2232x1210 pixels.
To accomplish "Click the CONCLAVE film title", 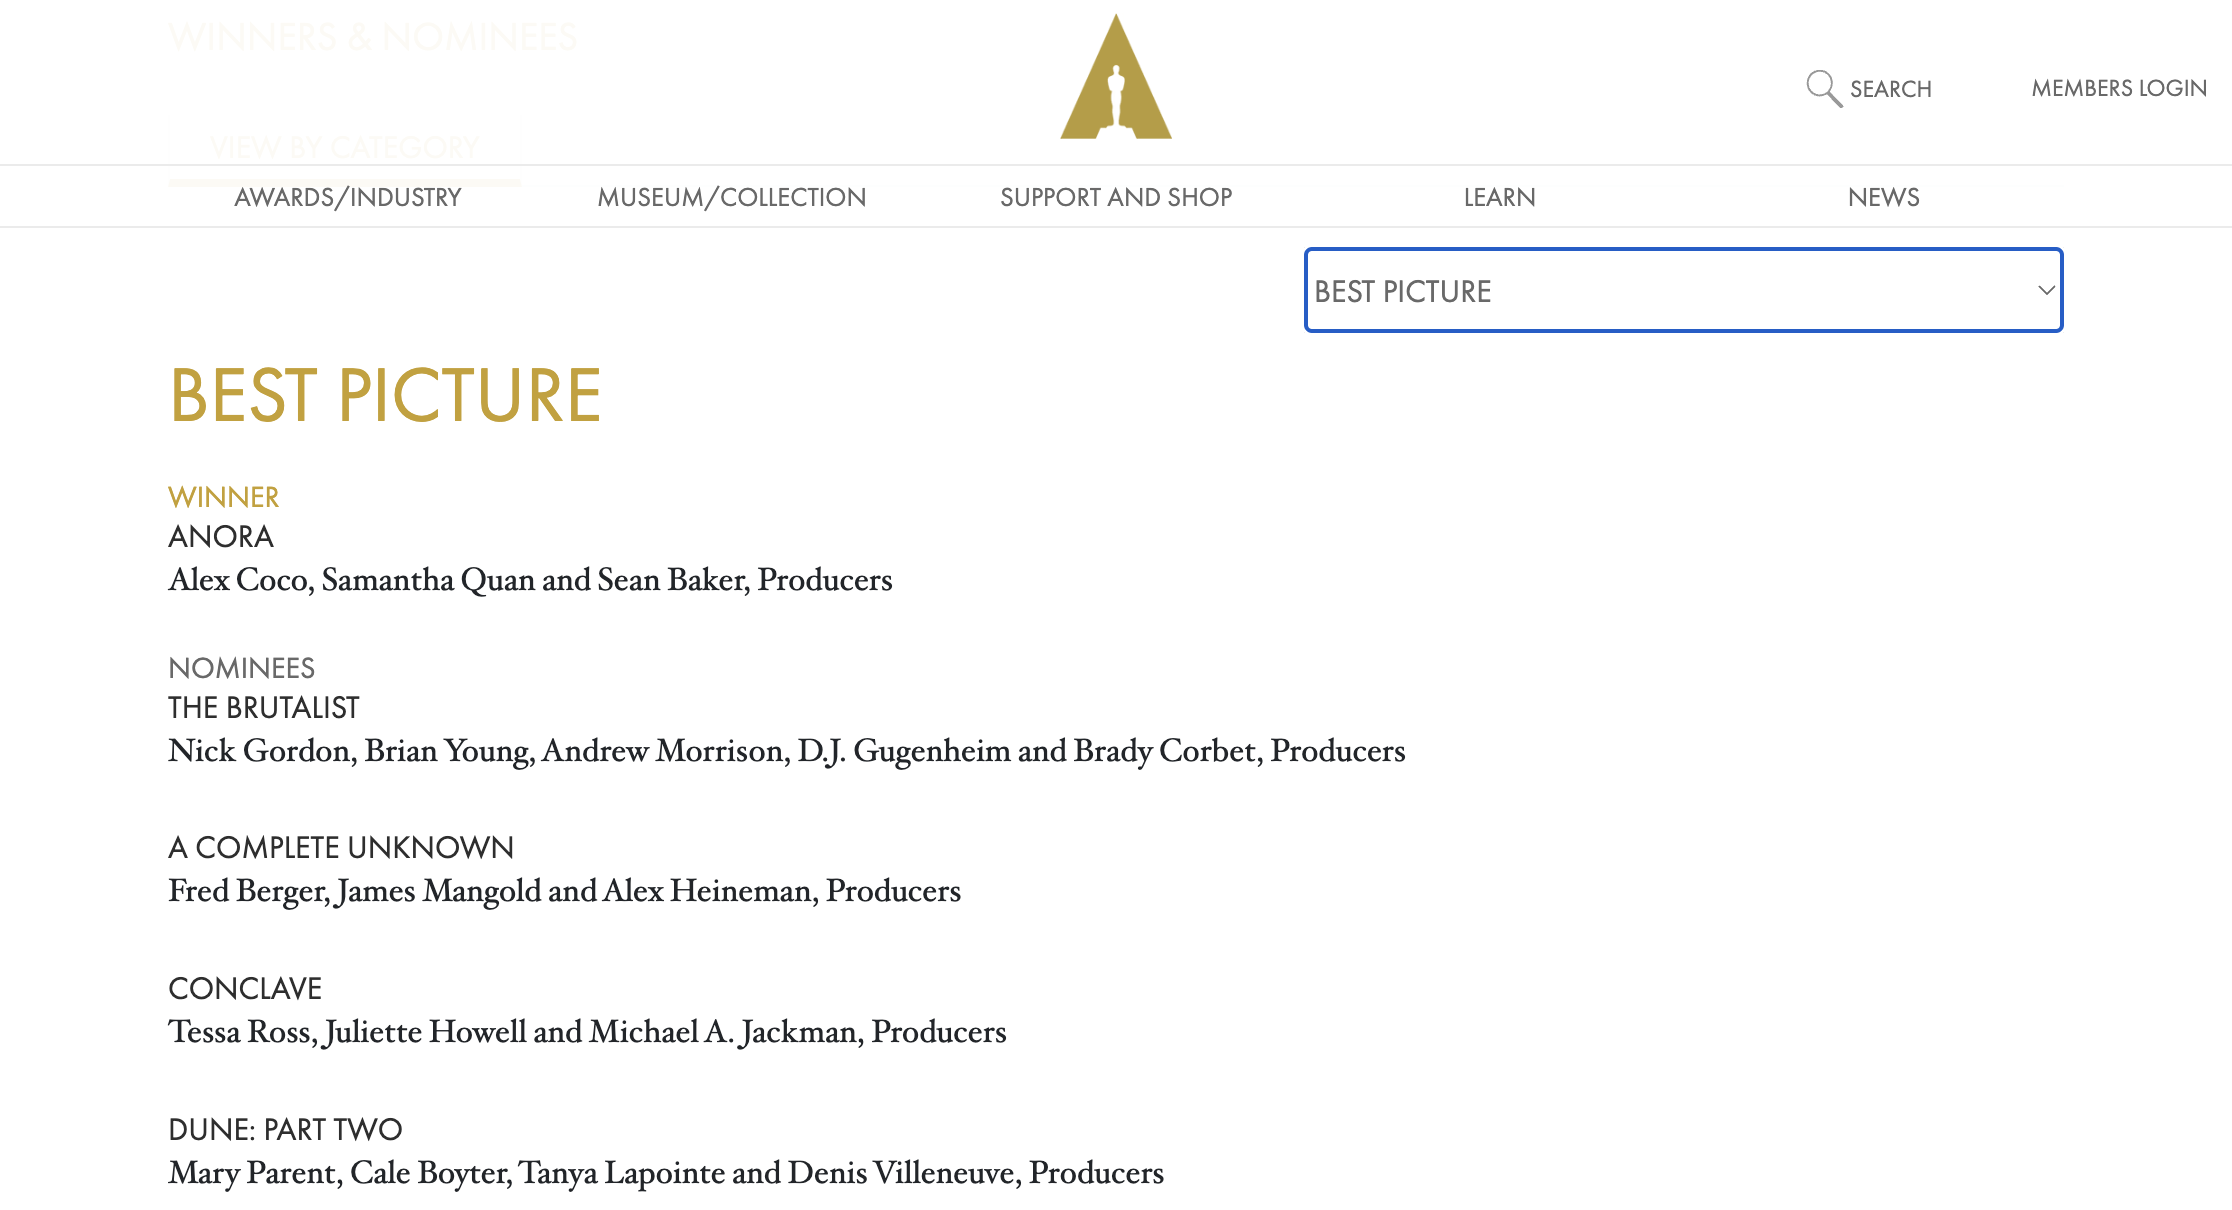I will pos(245,989).
